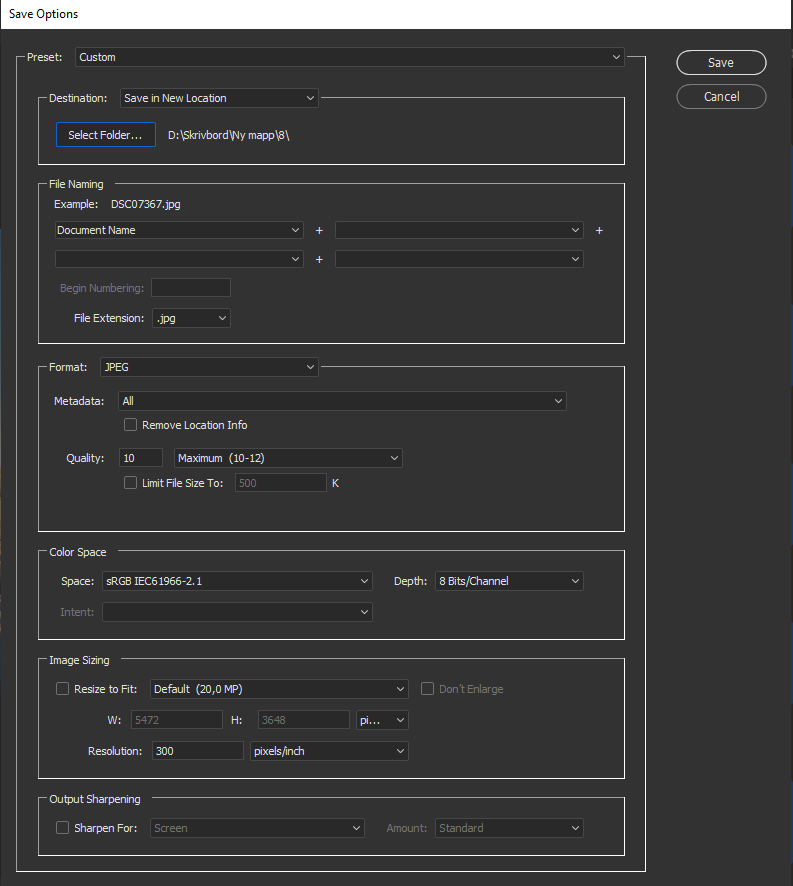Open the empty naming dropdown beside Document Name

coord(459,230)
